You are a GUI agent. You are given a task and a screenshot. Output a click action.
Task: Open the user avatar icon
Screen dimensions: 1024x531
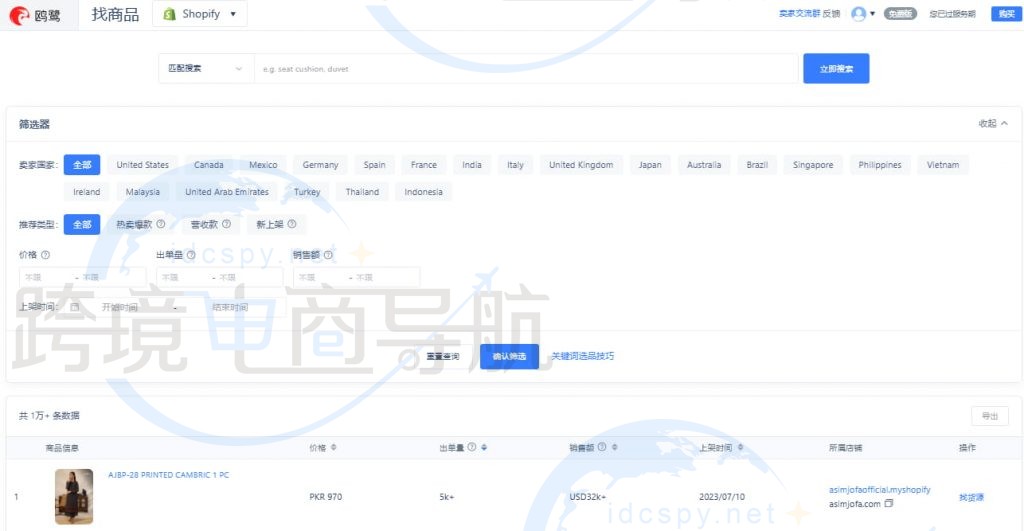coord(859,14)
